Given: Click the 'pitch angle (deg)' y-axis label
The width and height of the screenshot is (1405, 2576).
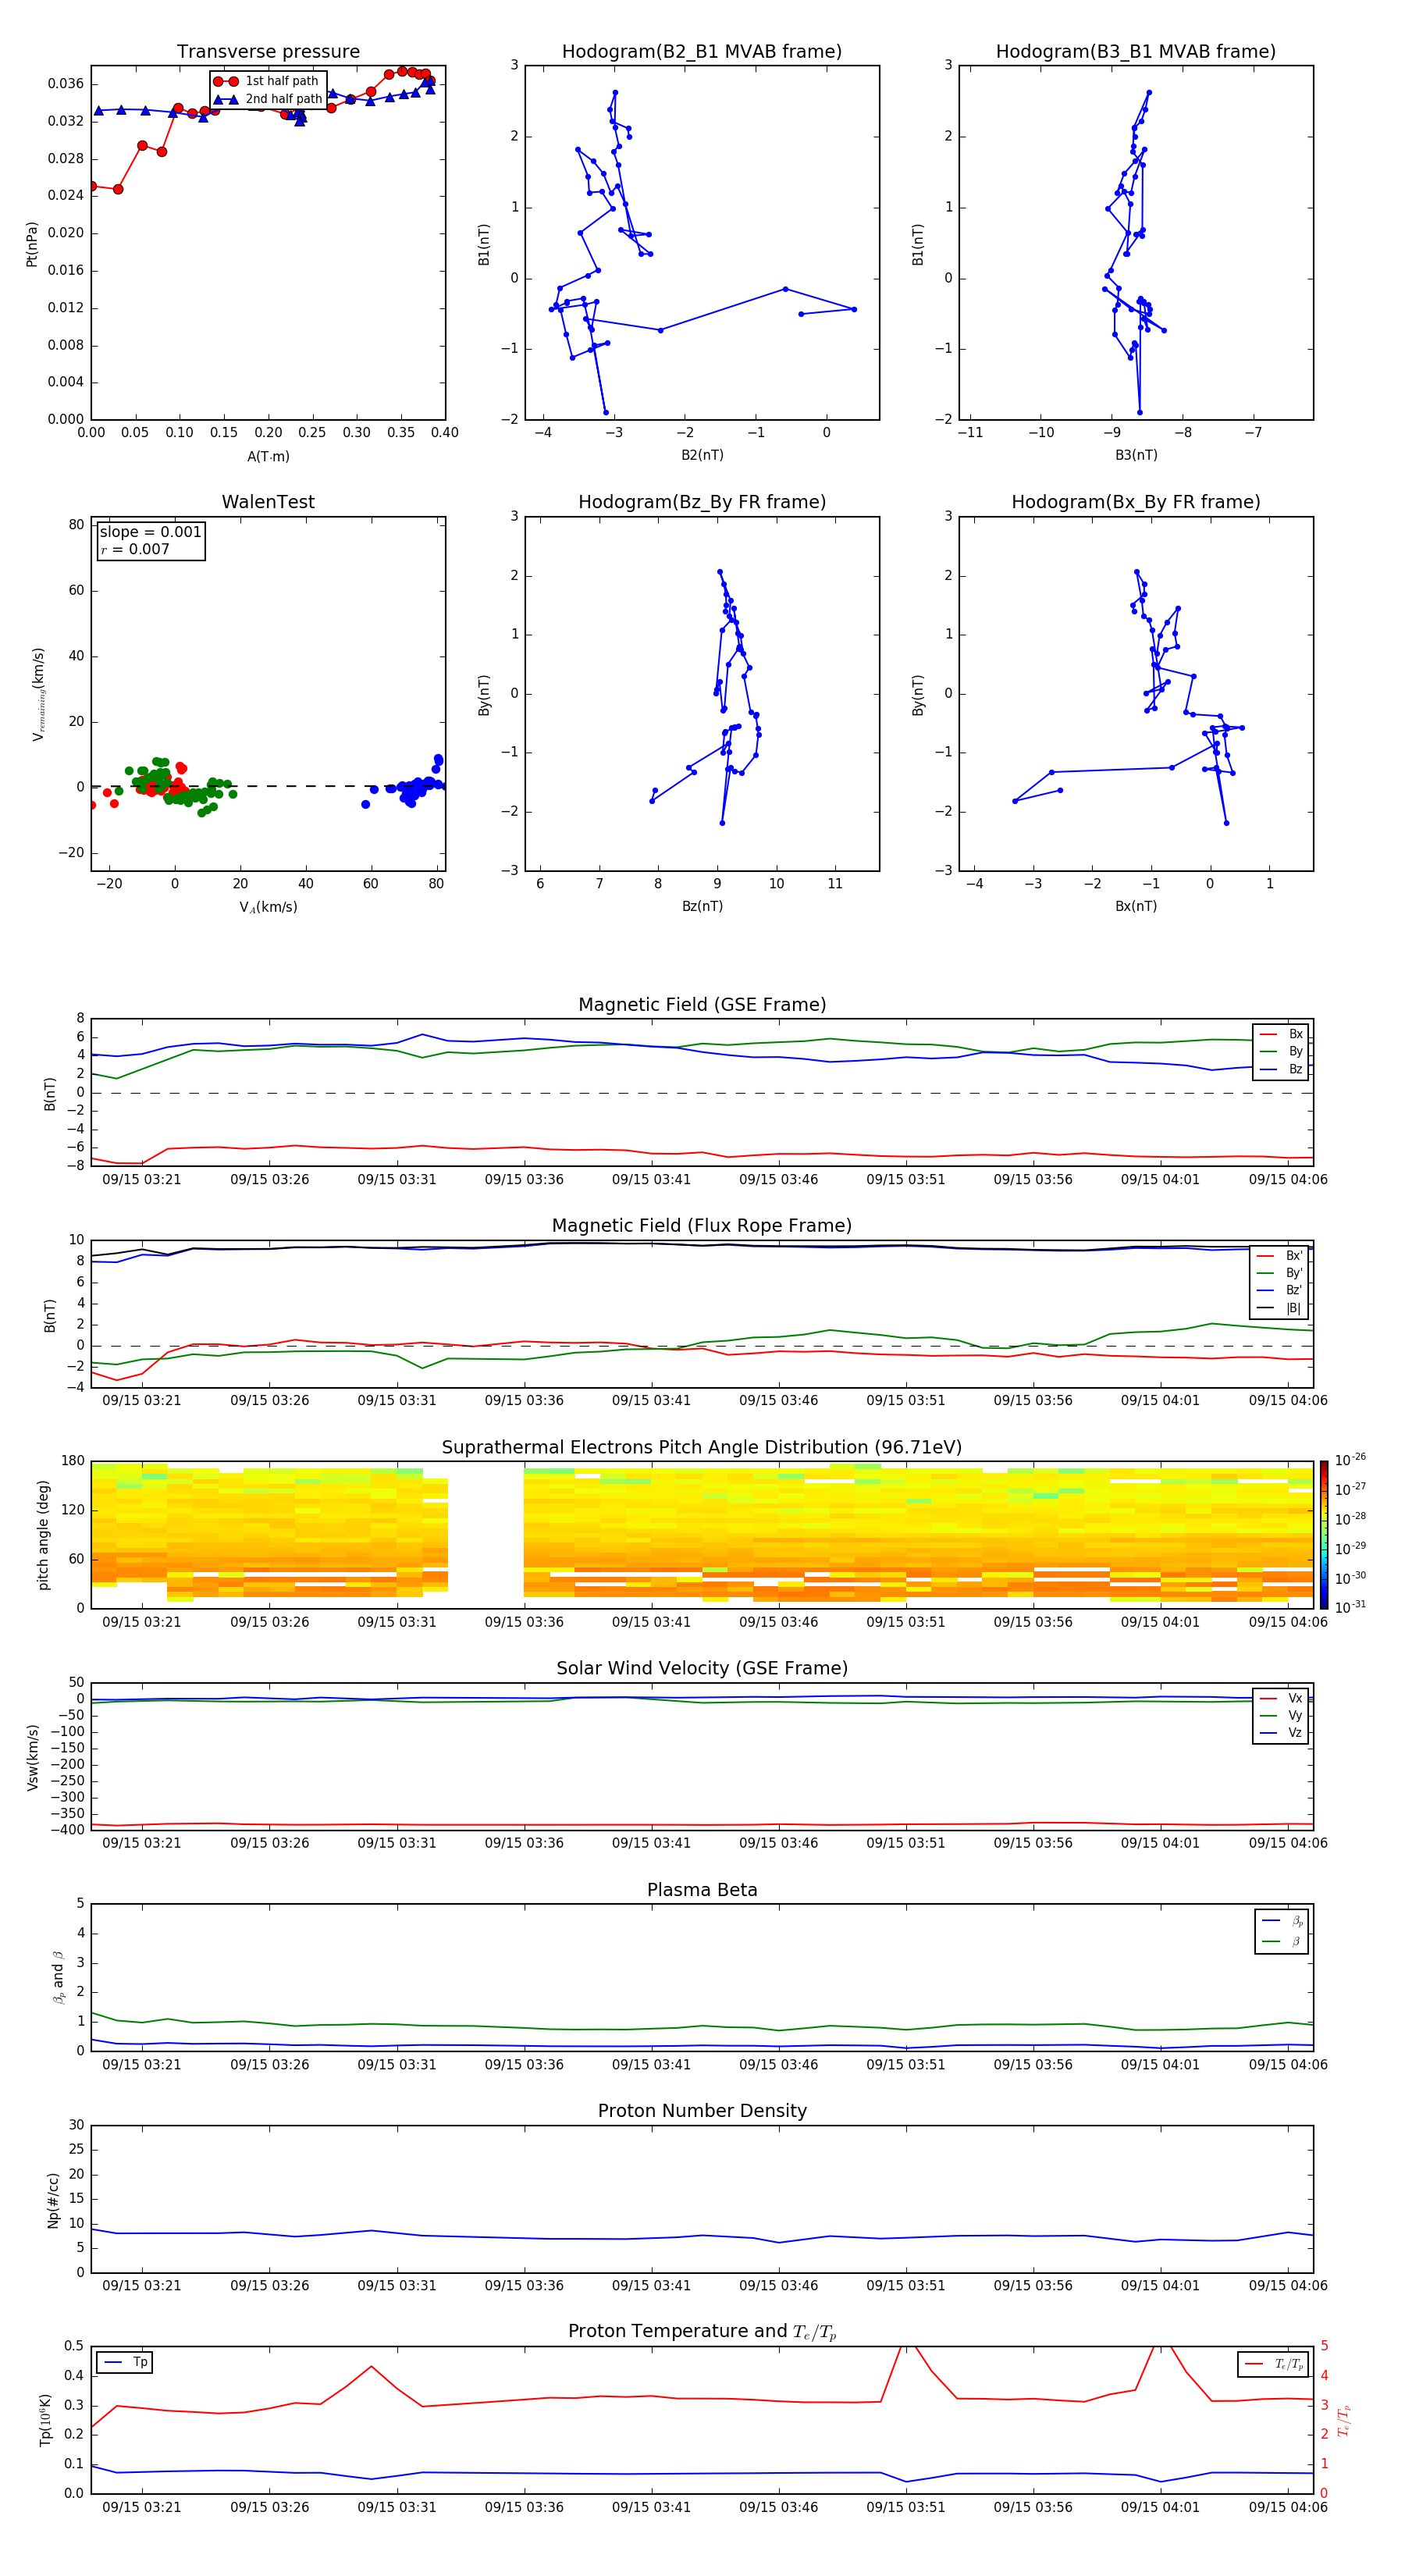Looking at the screenshot, I should coord(43,1535).
